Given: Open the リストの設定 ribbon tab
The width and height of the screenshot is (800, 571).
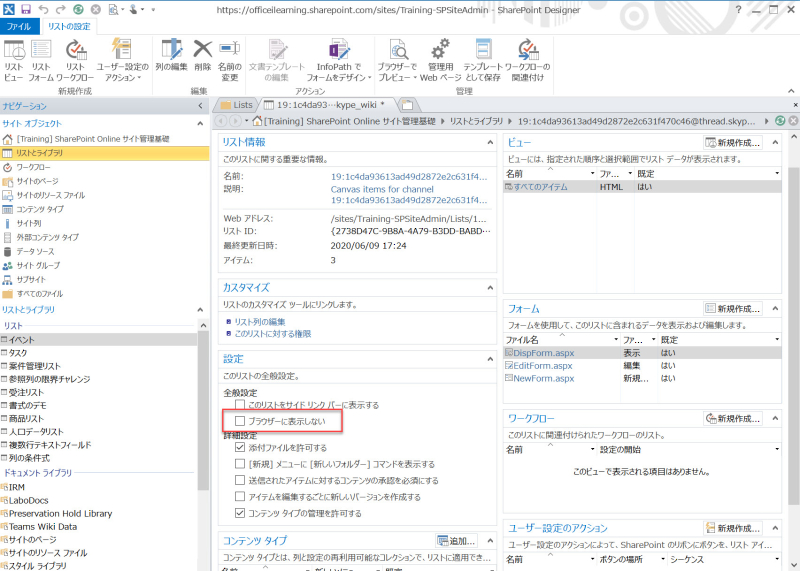Looking at the screenshot, I should (x=69, y=27).
